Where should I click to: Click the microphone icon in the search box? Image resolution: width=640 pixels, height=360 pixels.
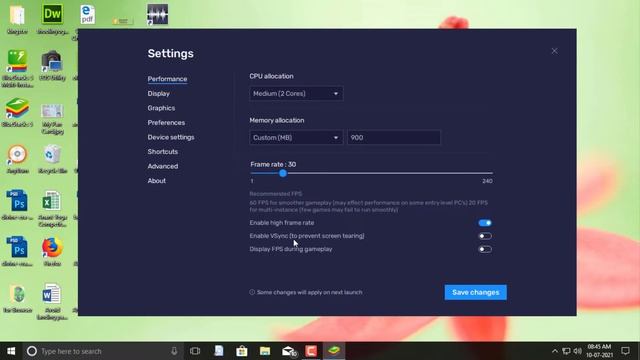coord(174,351)
